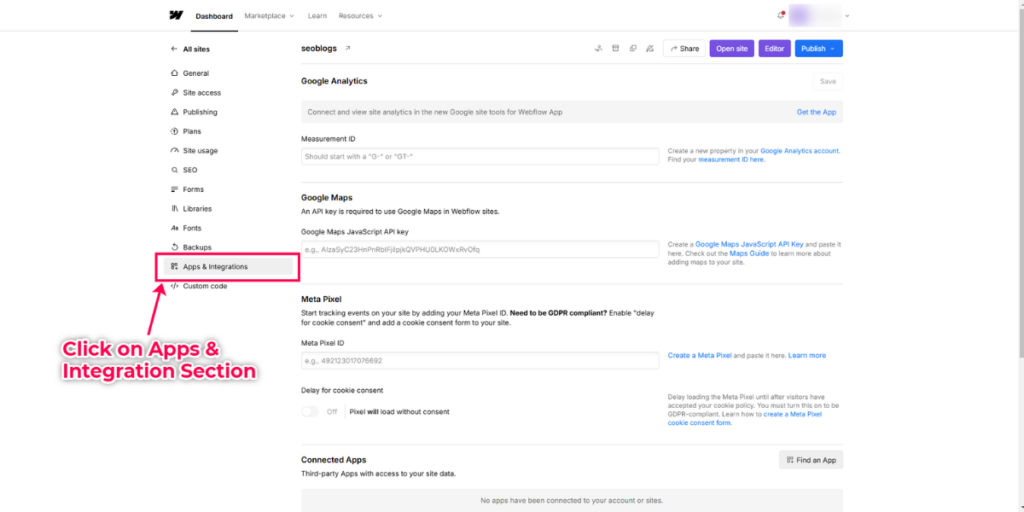Click the icon left of Share
This screenshot has width=1024, height=512.
point(650,48)
